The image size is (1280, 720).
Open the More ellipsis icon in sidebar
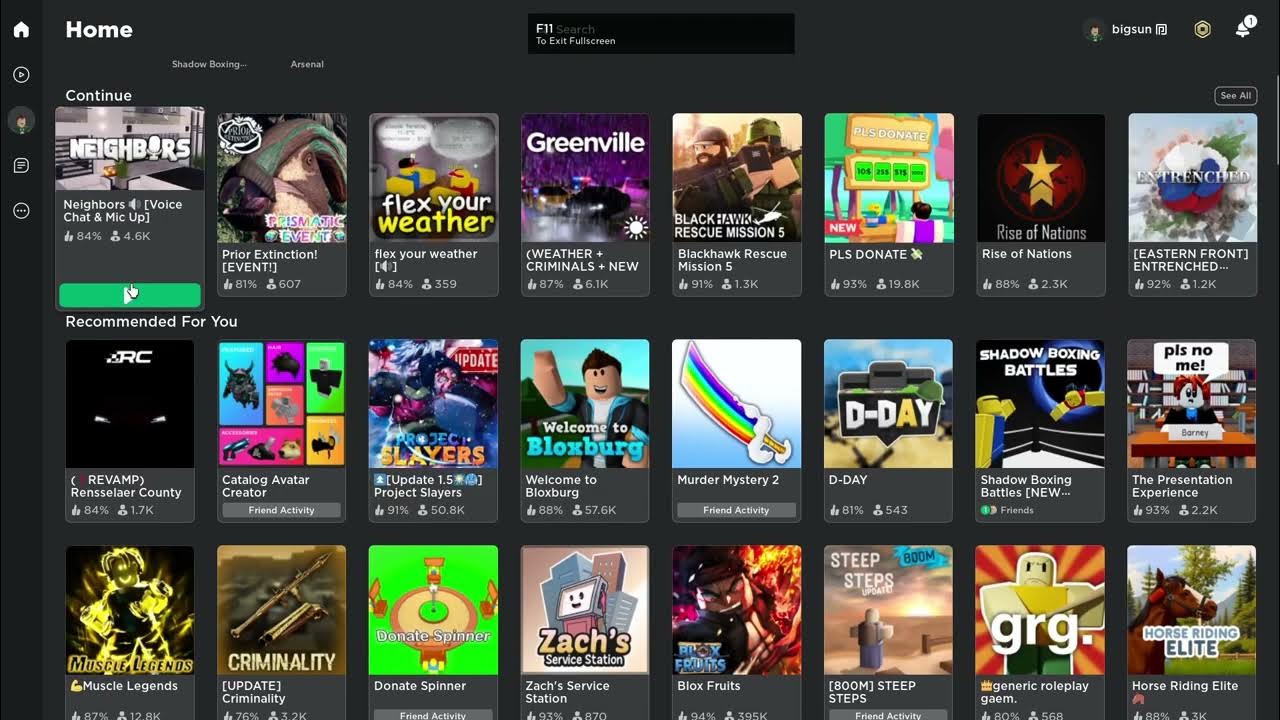[x=21, y=210]
